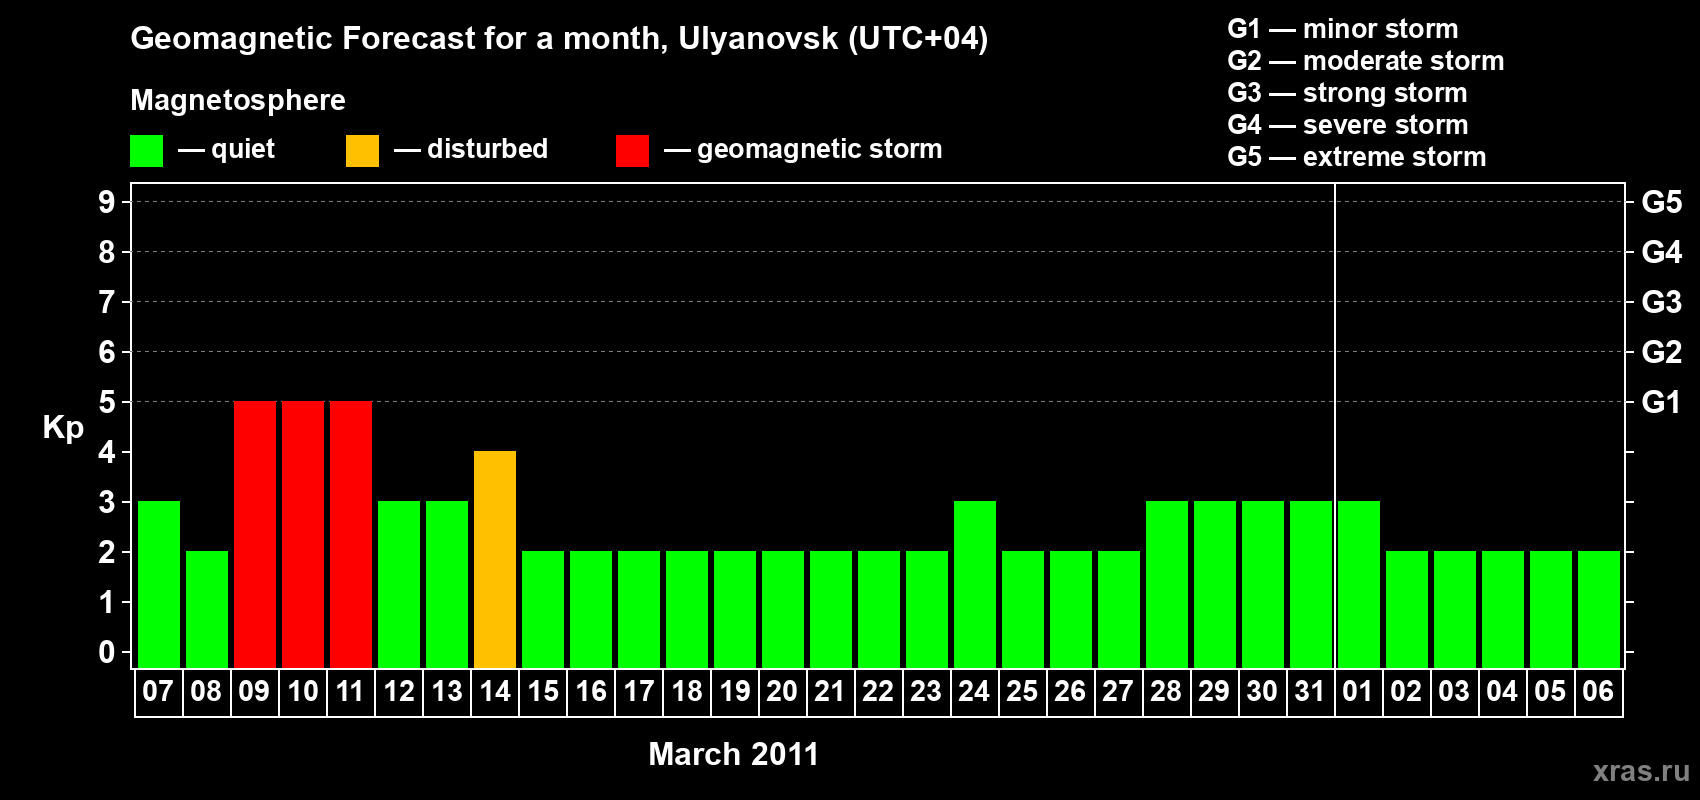Click the orange disturbed legend swatch
1700x800 pixels.
click(x=362, y=151)
